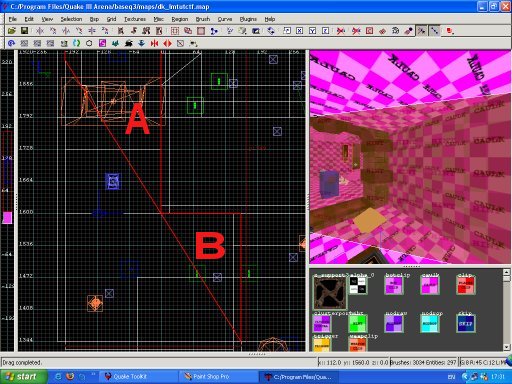Rotate selection around the X axis
This screenshot has width=512, height=384.
pyautogui.click(x=53, y=31)
